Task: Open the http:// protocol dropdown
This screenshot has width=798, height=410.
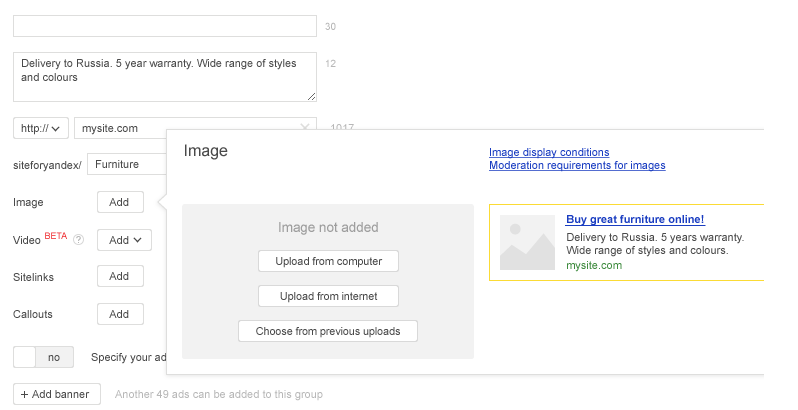Action: pos(41,128)
